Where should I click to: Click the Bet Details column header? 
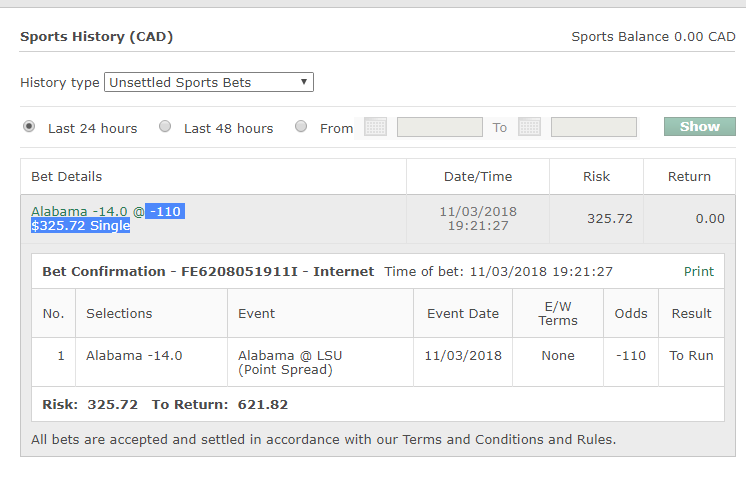(66, 177)
